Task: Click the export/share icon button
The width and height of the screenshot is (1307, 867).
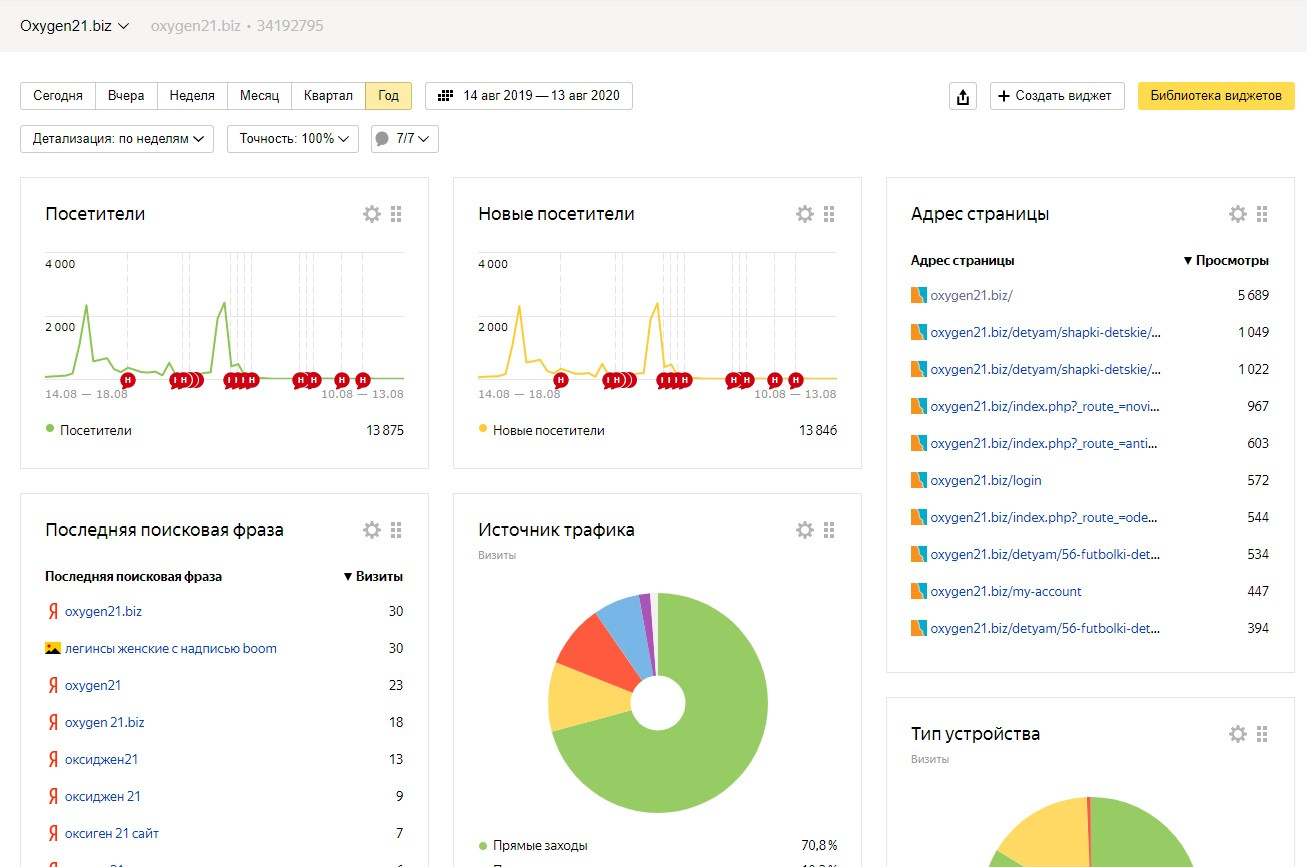Action: [962, 96]
